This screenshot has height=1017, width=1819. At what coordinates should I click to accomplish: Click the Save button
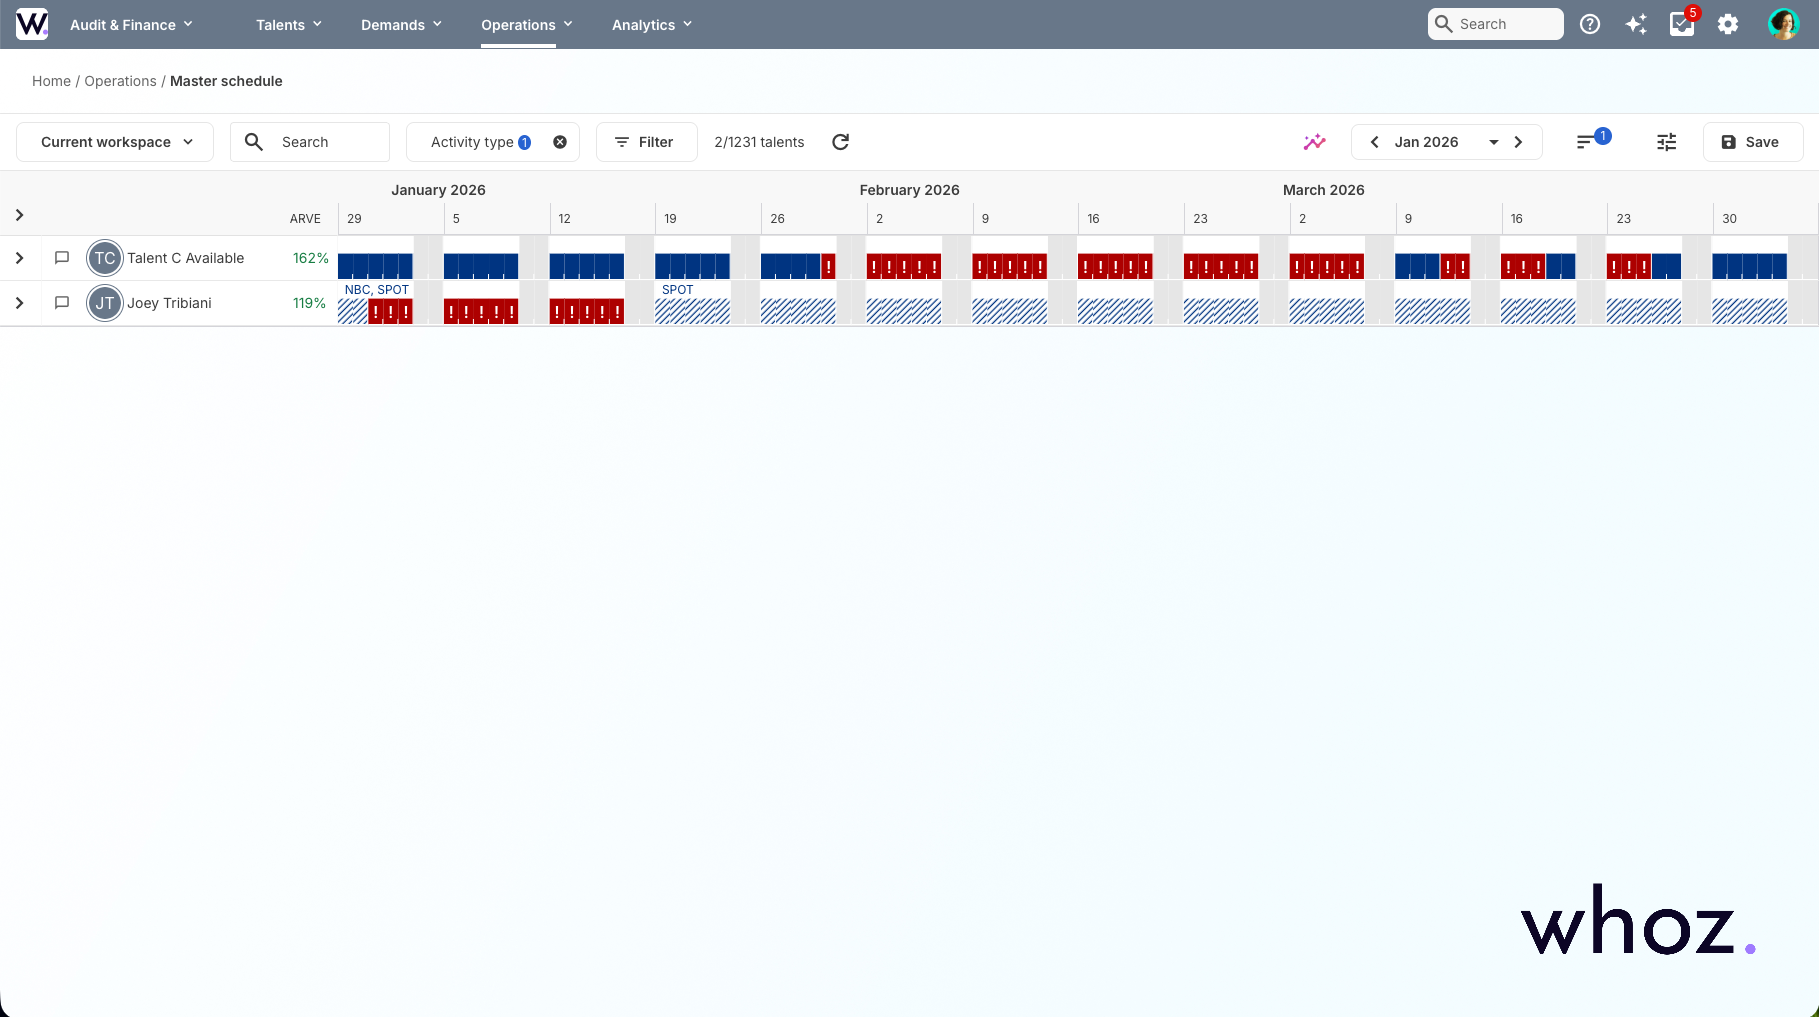1752,142
